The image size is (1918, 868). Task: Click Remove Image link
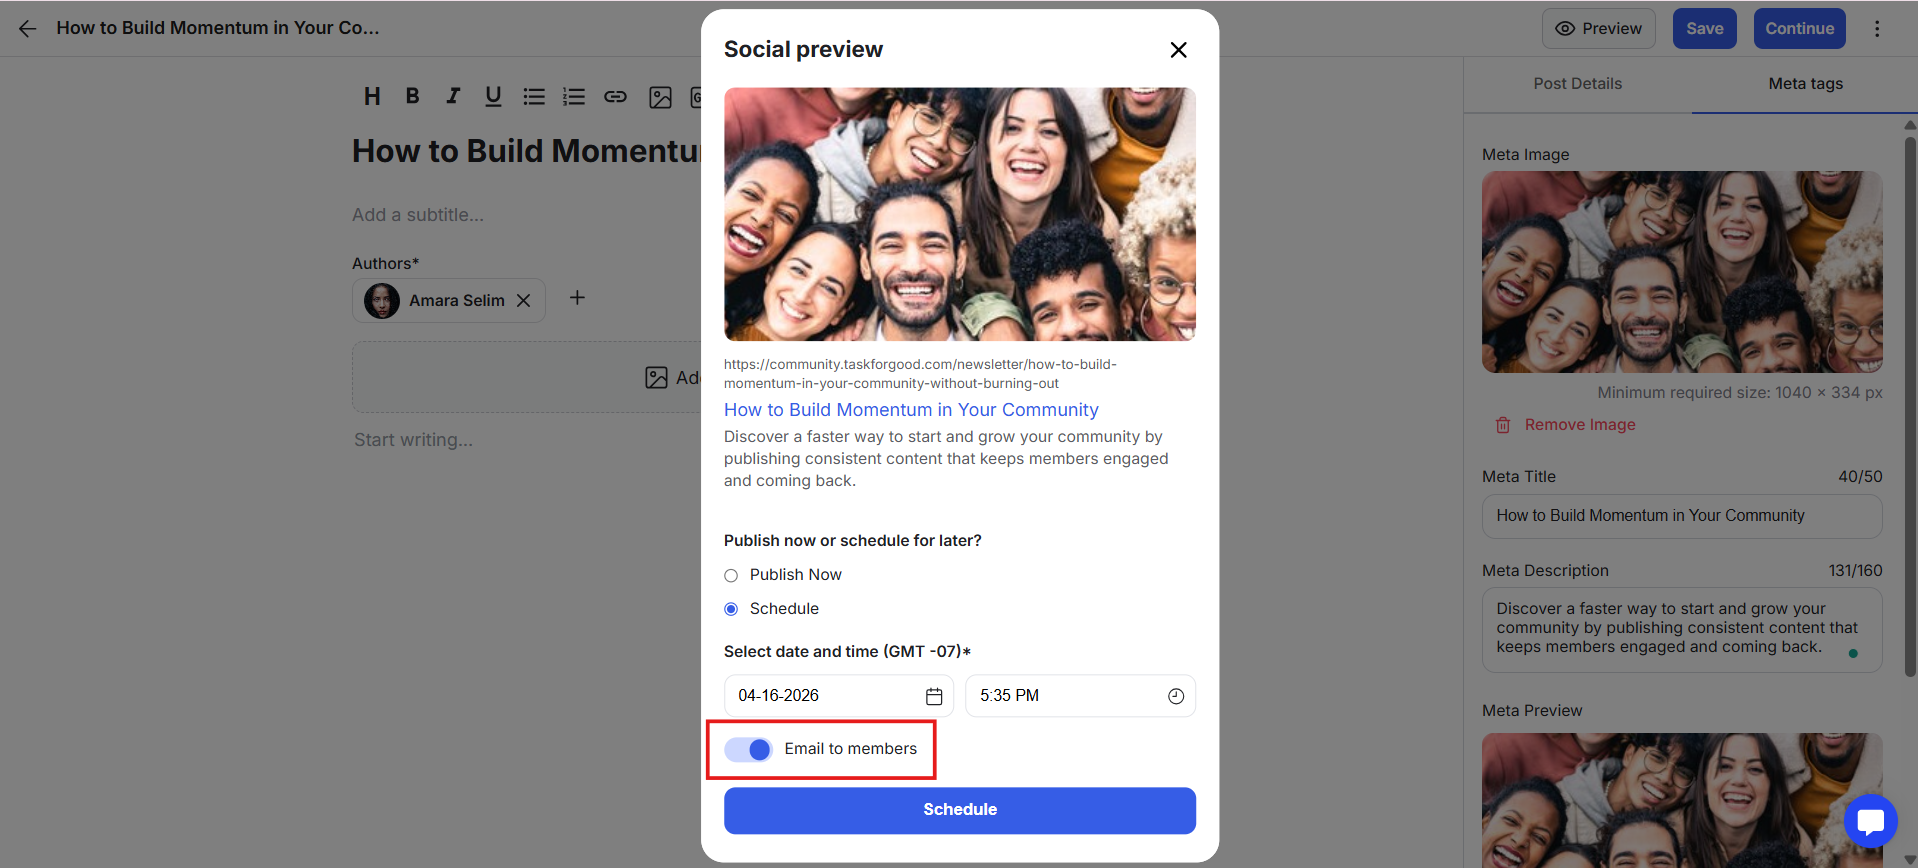click(1579, 425)
